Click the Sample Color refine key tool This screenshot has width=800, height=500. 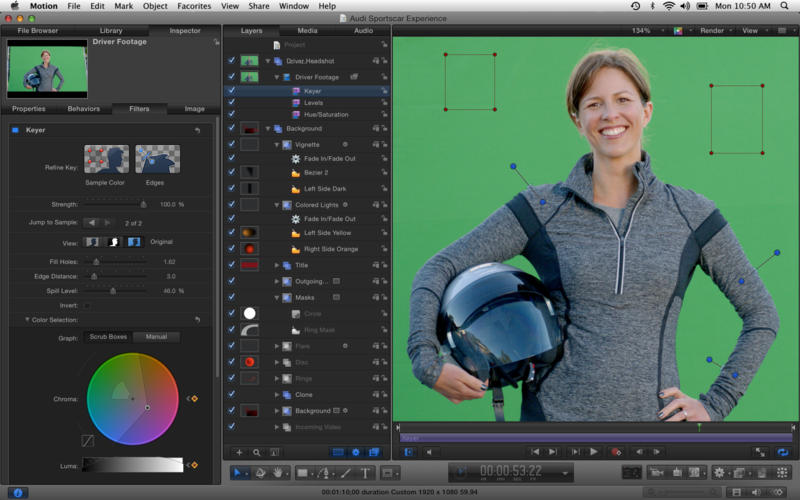click(106, 160)
